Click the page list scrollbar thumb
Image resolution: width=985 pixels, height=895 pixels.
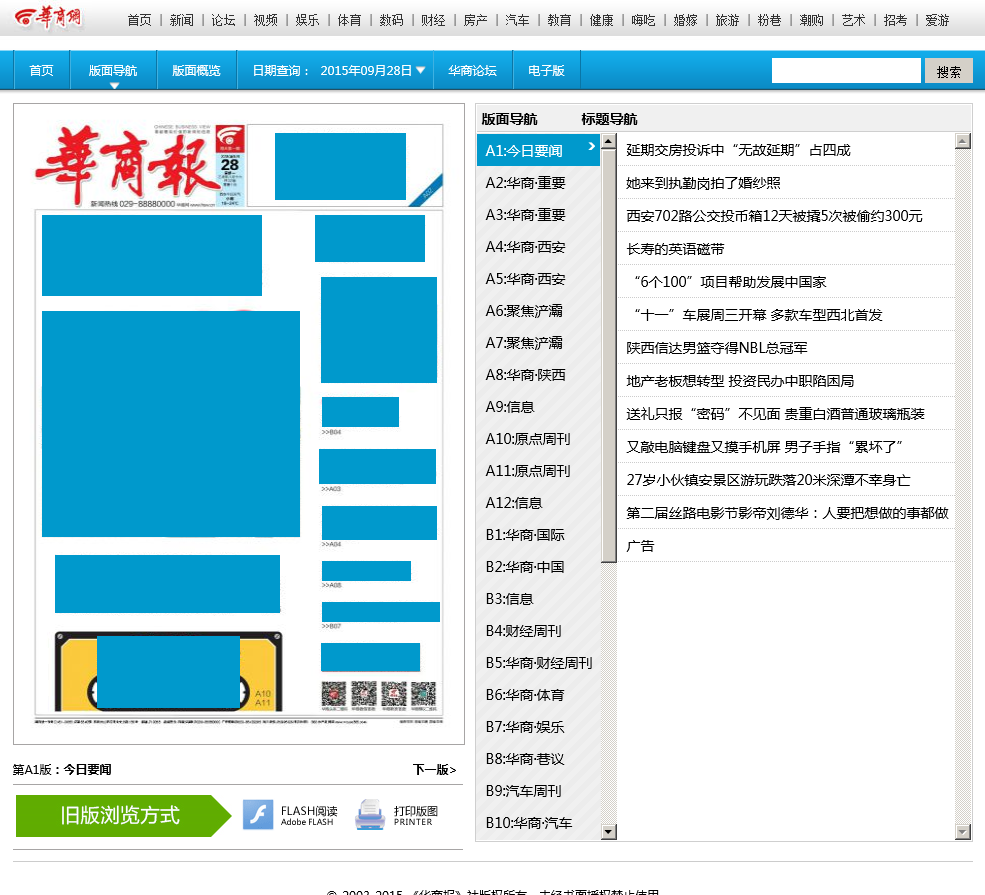[x=608, y=355]
